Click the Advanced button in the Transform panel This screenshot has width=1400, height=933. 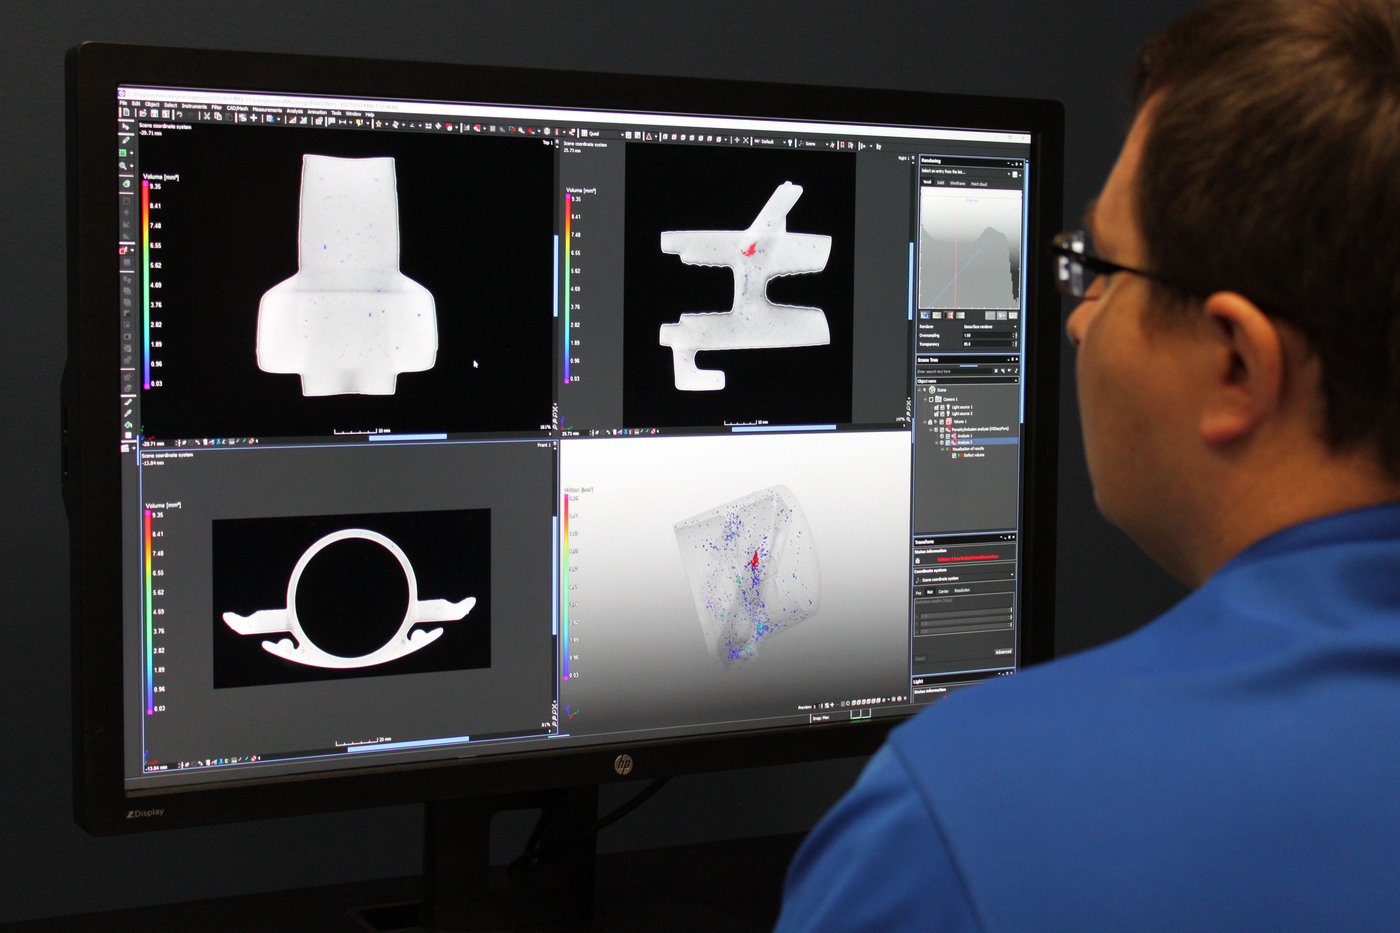(x=1004, y=651)
